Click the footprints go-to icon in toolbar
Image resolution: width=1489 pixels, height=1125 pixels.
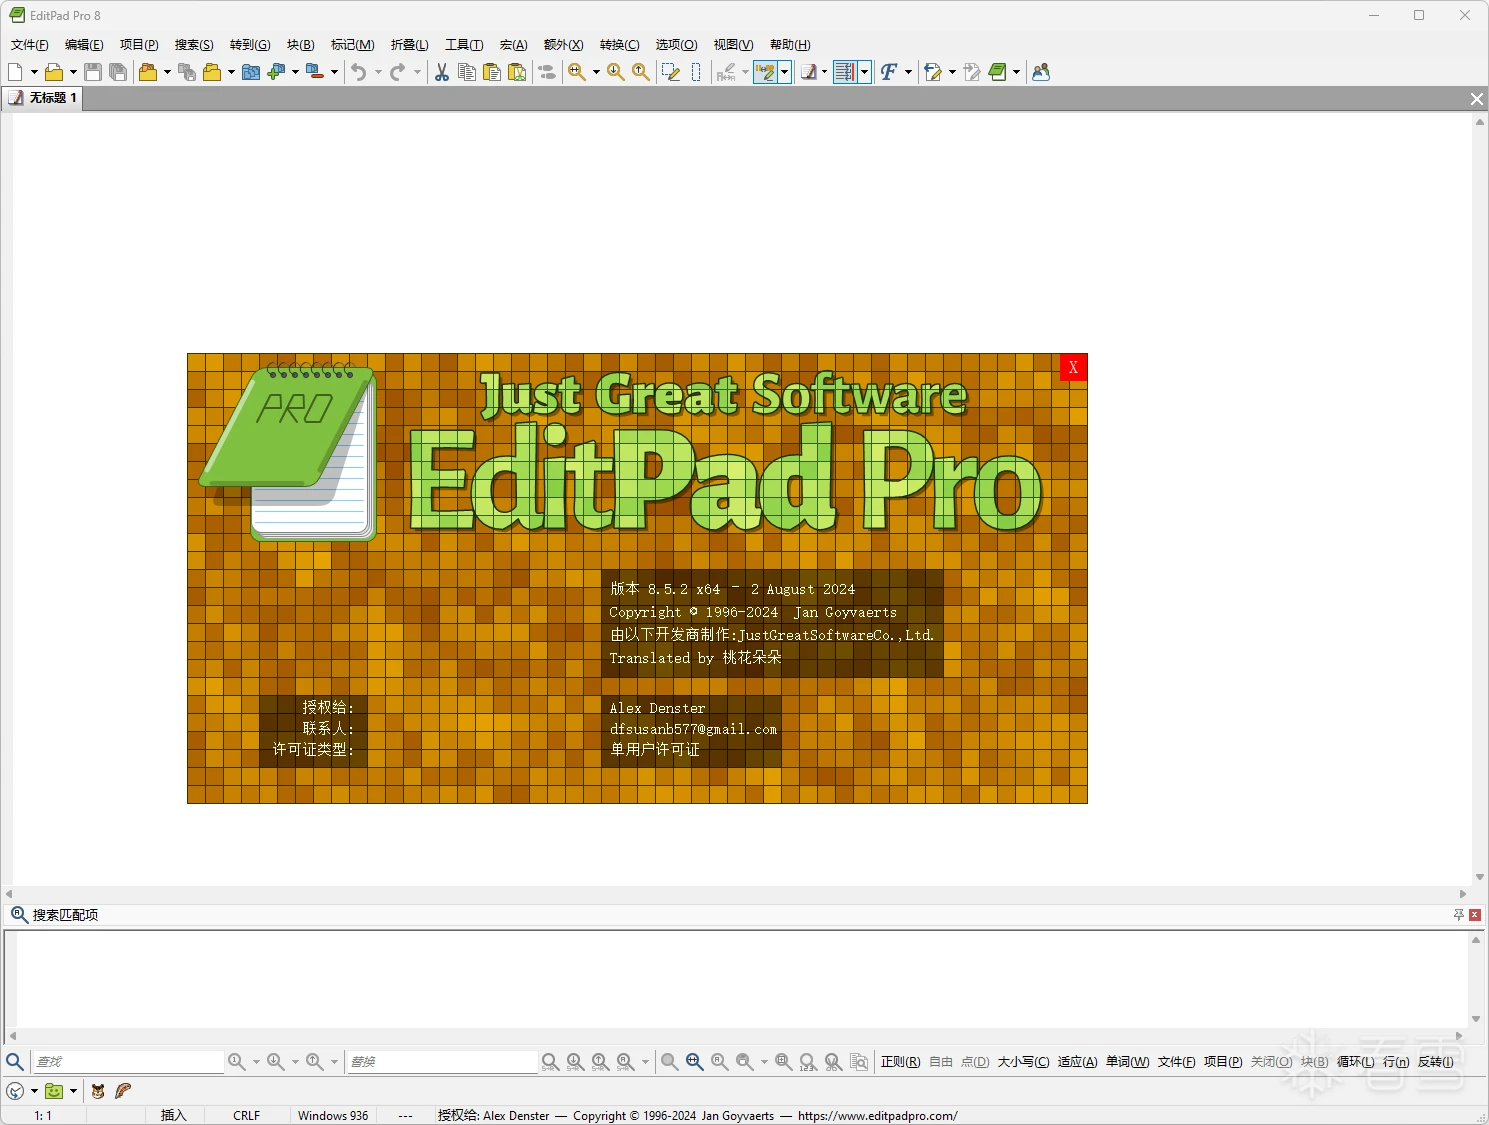[547, 72]
